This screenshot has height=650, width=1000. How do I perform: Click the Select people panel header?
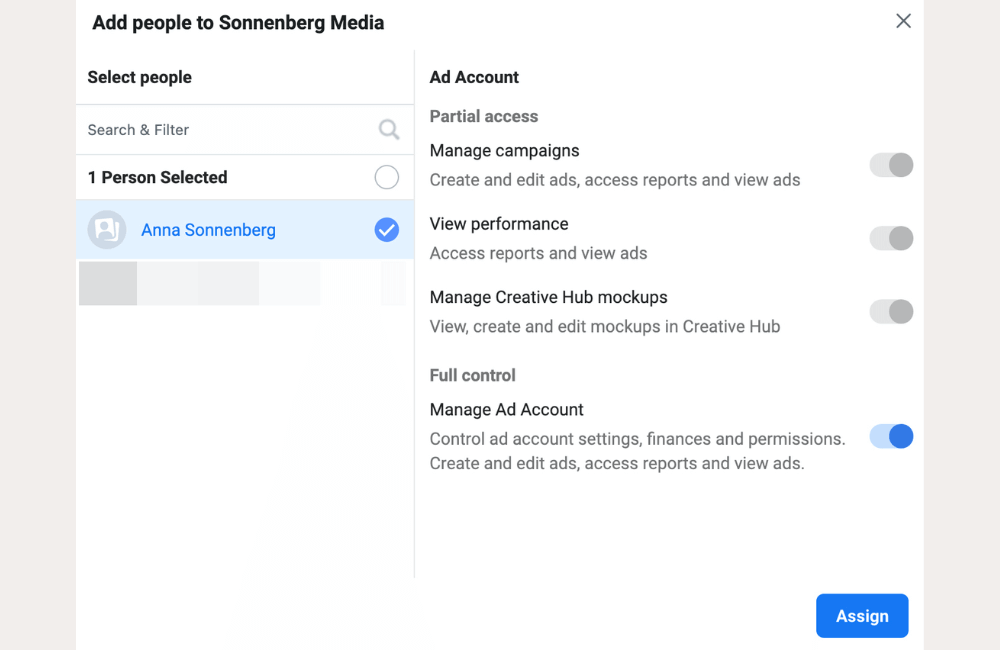click(x=140, y=77)
